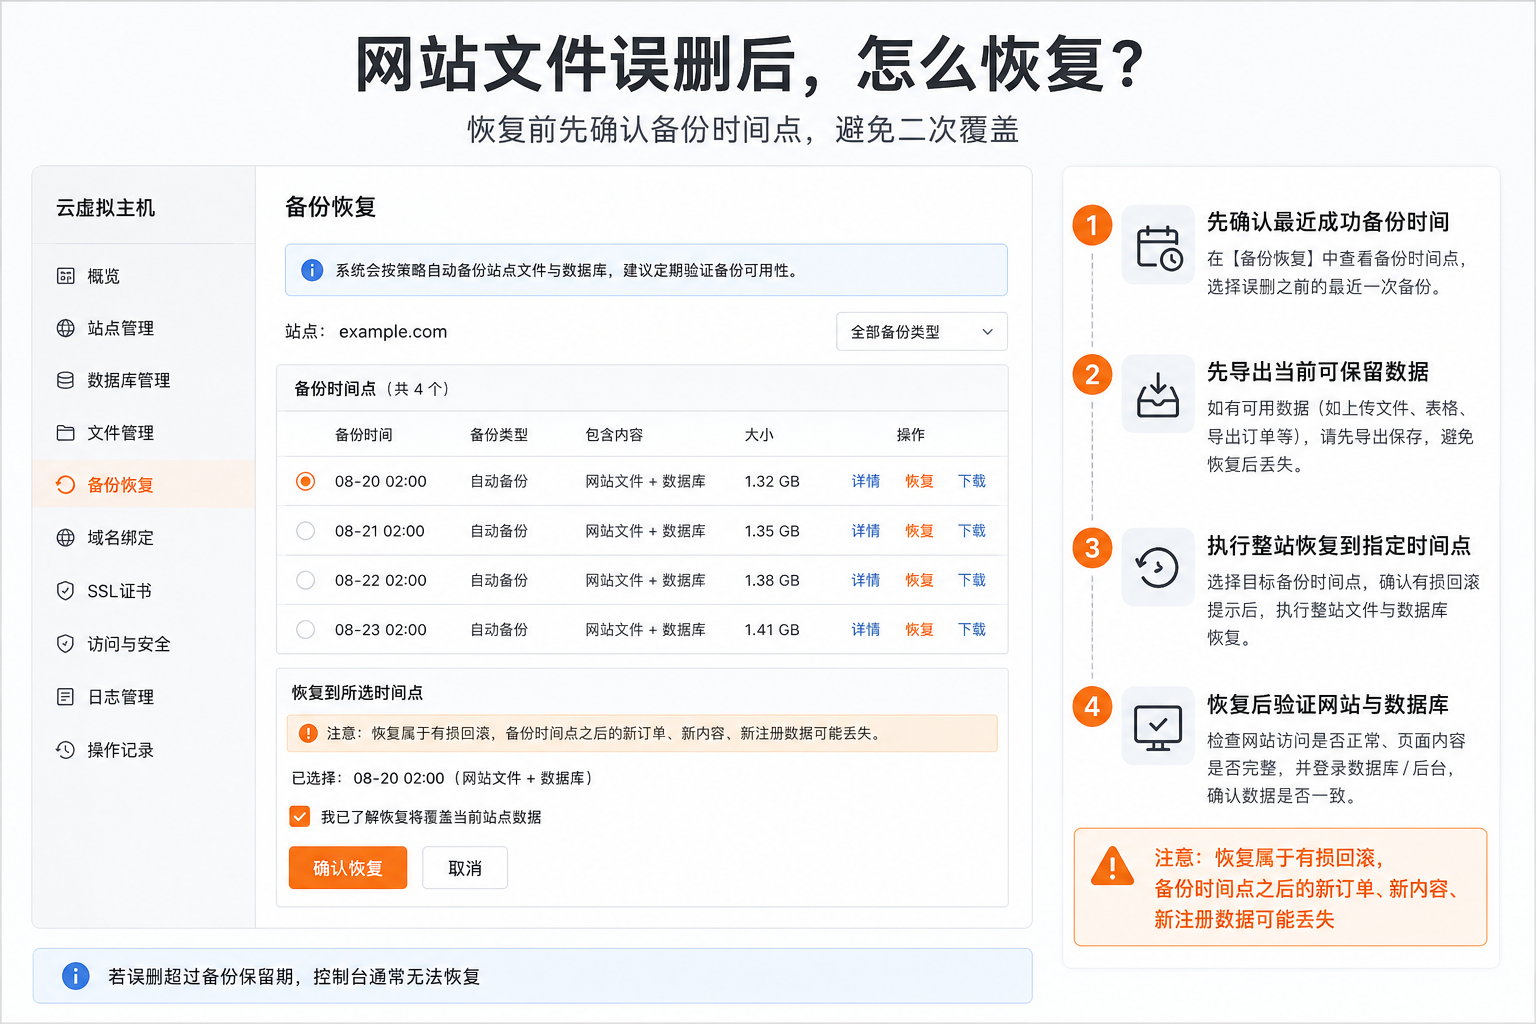Click 下载 for the 08-22 02:00 backup
The image size is (1536, 1024).
coord(972,580)
